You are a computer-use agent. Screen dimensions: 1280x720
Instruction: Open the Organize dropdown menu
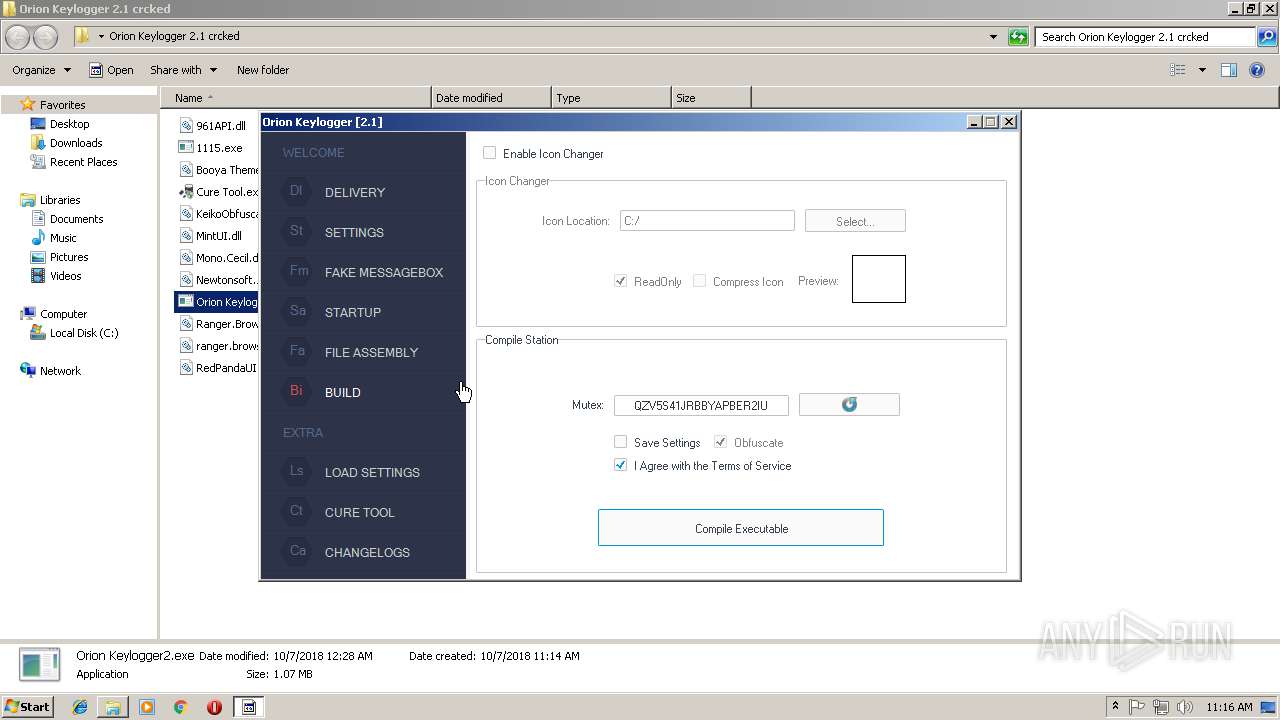pos(41,70)
